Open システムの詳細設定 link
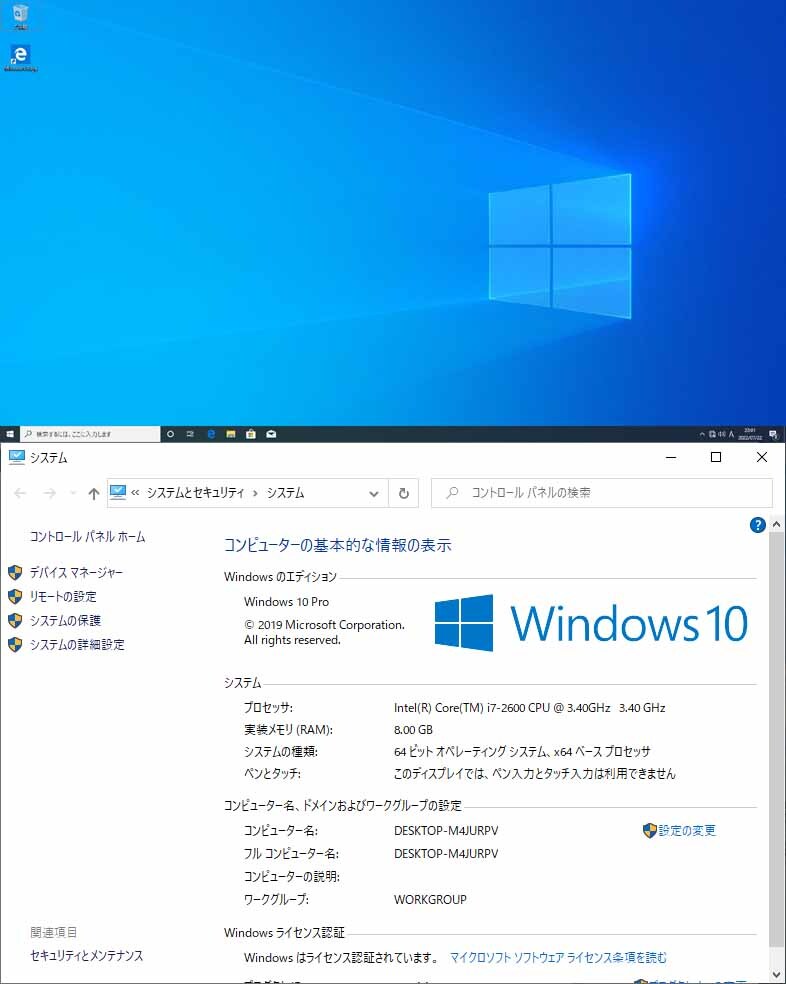The image size is (786, 984). pyautogui.click(x=77, y=644)
